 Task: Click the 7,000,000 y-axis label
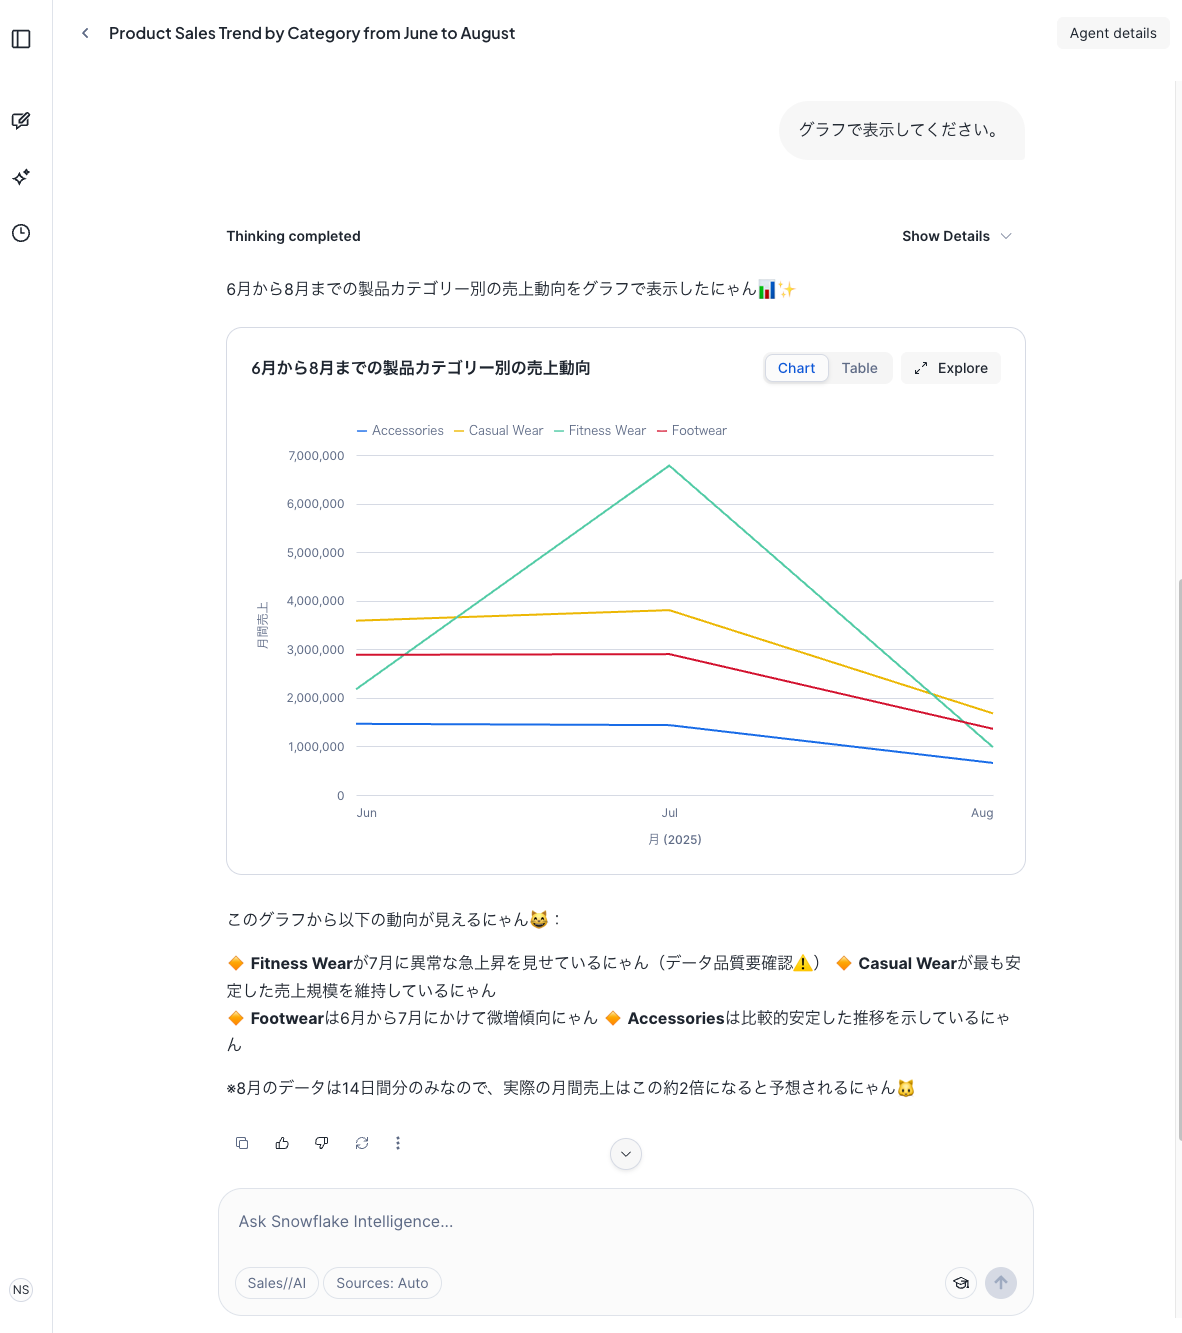tap(316, 456)
